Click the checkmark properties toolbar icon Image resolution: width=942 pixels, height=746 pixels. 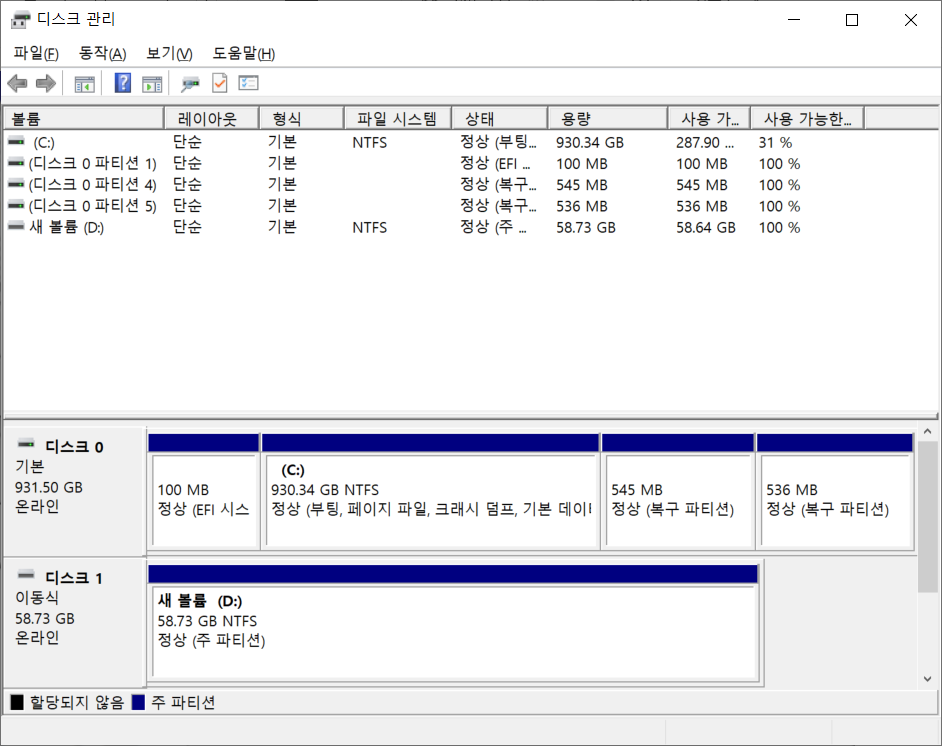[x=219, y=83]
